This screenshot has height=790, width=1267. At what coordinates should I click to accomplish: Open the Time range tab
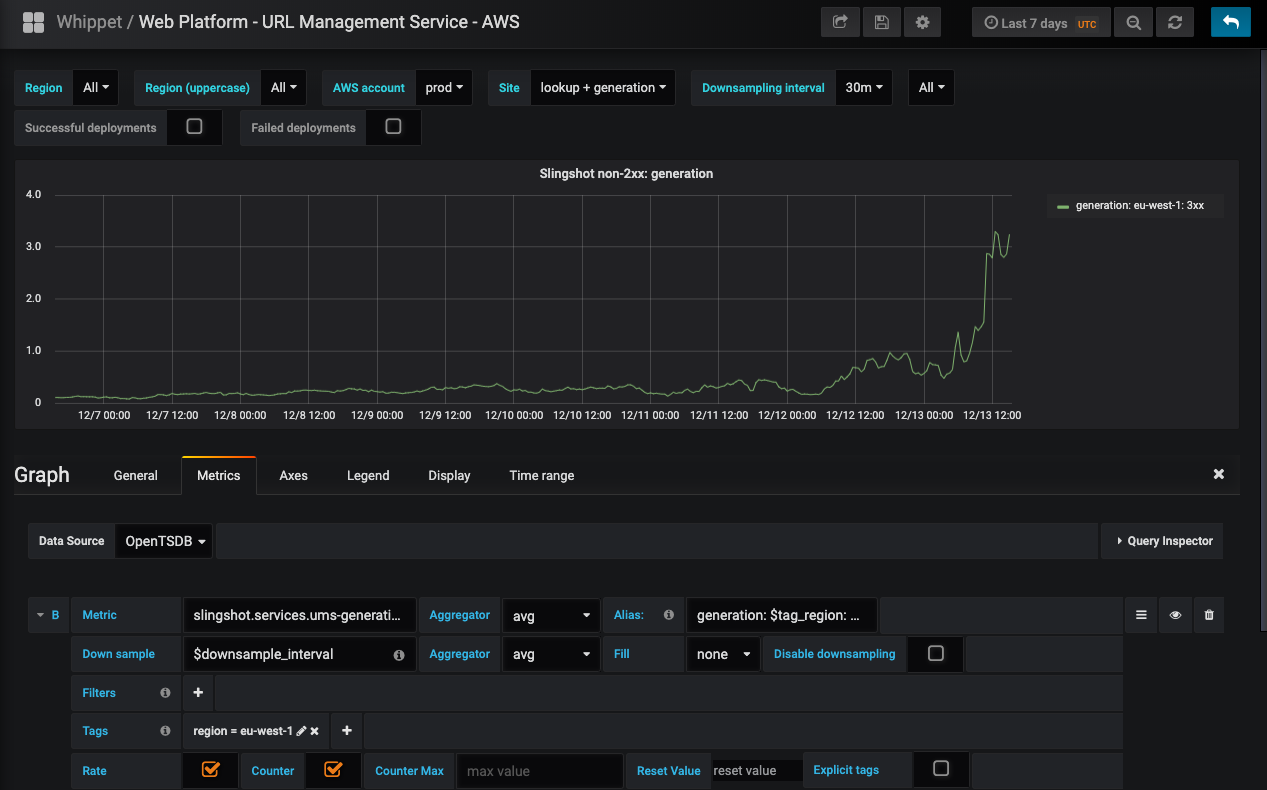click(542, 475)
